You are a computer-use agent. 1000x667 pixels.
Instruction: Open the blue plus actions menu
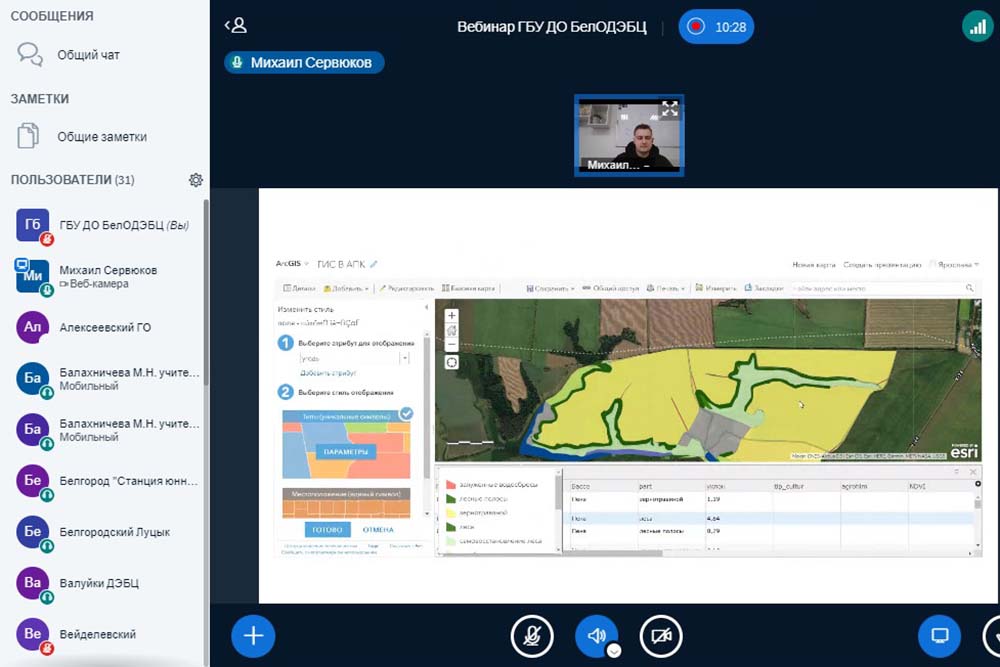point(253,636)
